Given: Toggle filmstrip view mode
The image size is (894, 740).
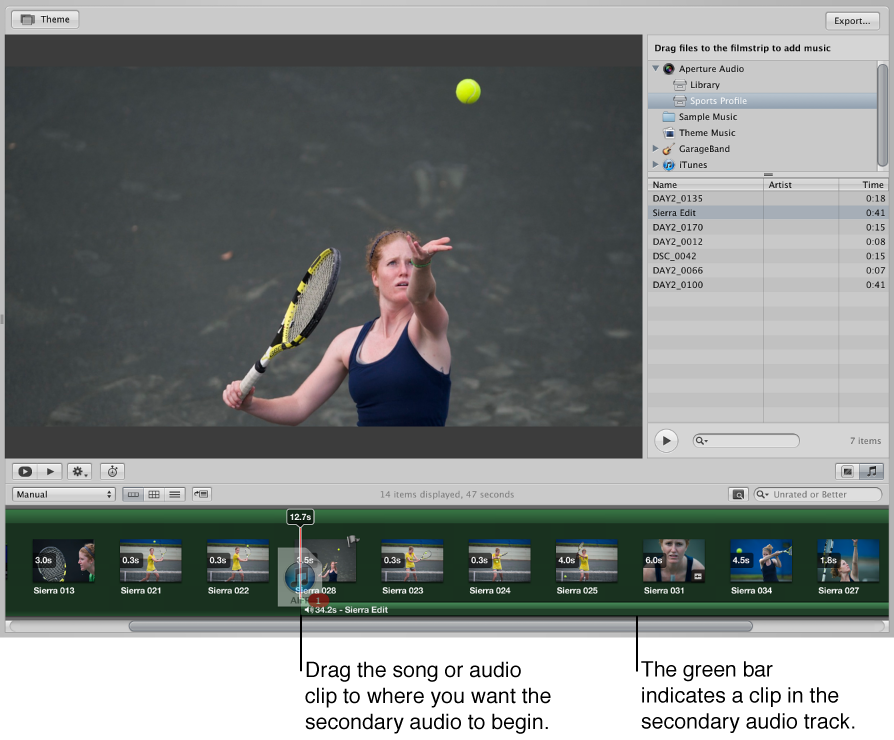Looking at the screenshot, I should [134, 494].
